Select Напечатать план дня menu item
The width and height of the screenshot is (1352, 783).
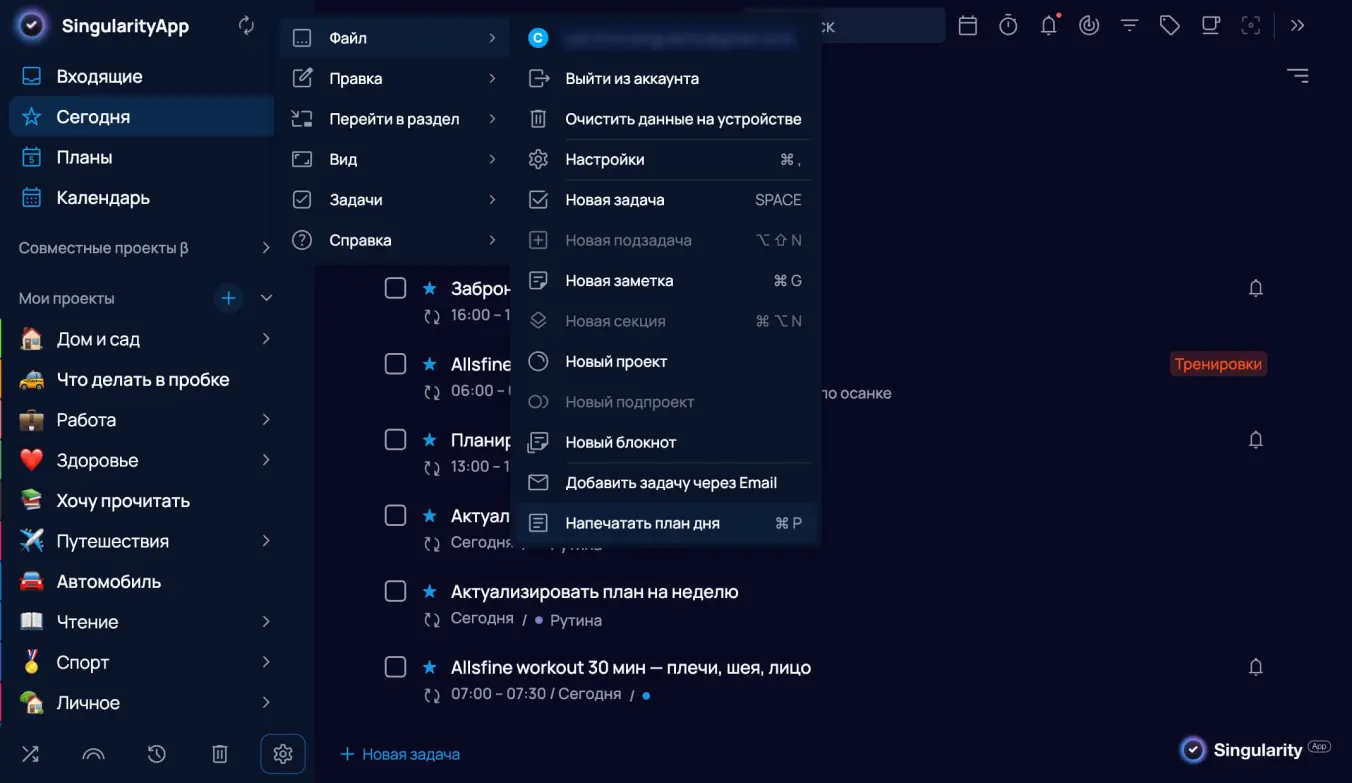point(642,523)
